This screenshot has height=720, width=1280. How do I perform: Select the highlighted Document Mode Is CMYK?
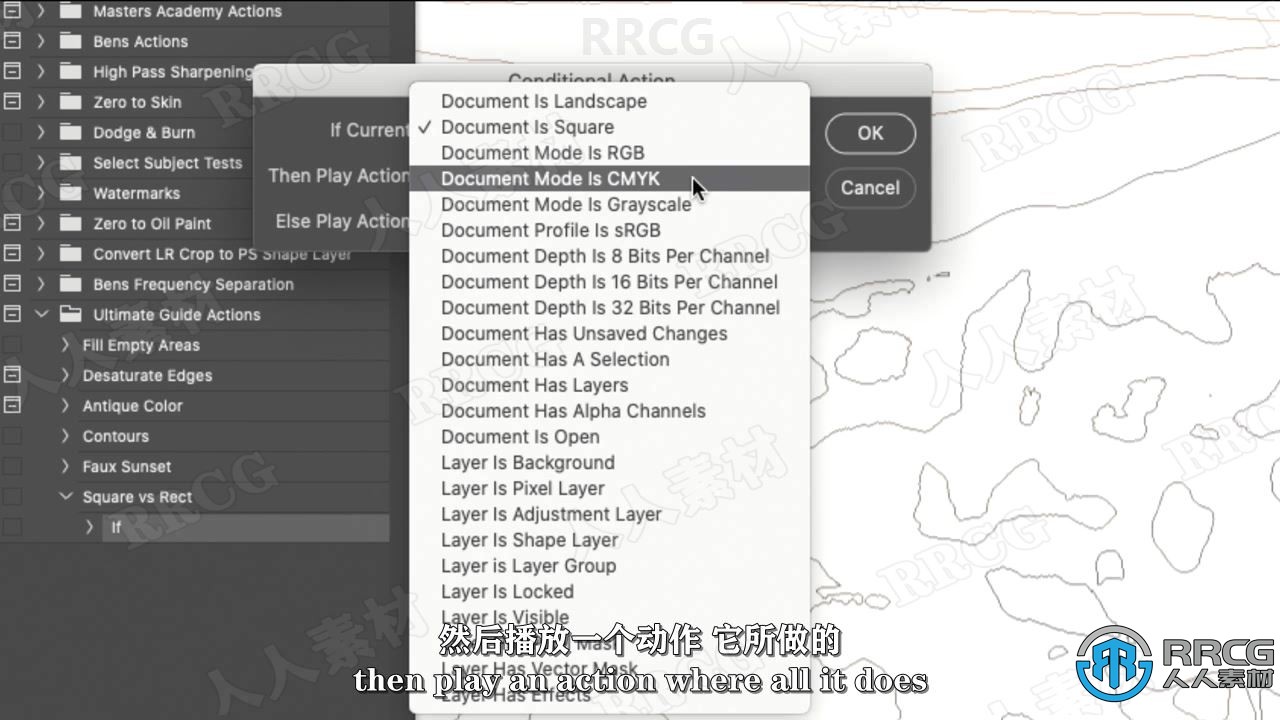(609, 179)
